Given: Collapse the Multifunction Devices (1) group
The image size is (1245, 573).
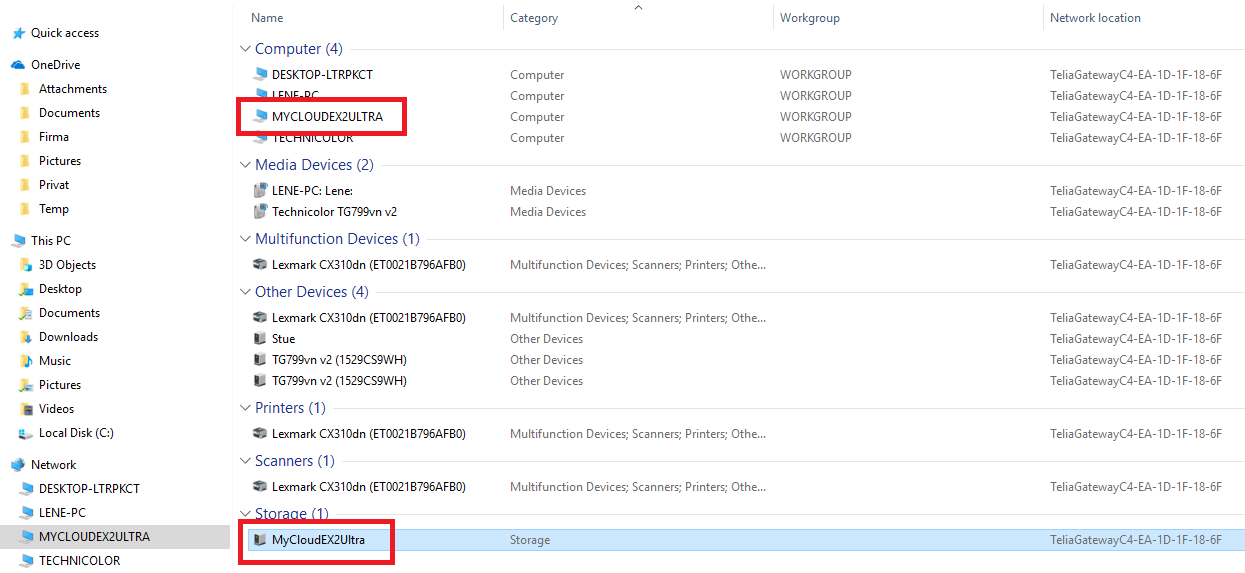Looking at the screenshot, I should [x=245, y=239].
